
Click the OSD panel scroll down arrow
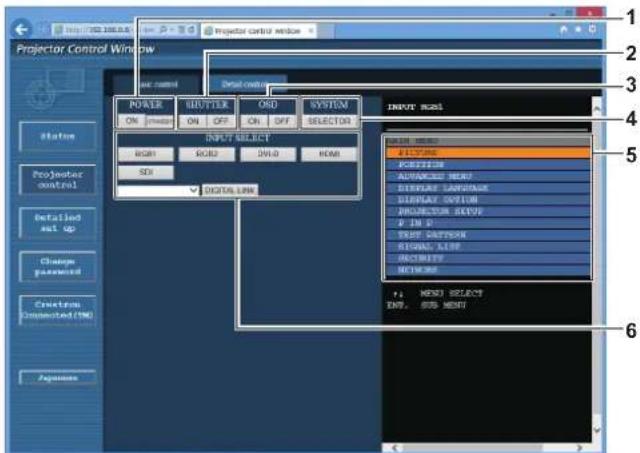(x=597, y=430)
